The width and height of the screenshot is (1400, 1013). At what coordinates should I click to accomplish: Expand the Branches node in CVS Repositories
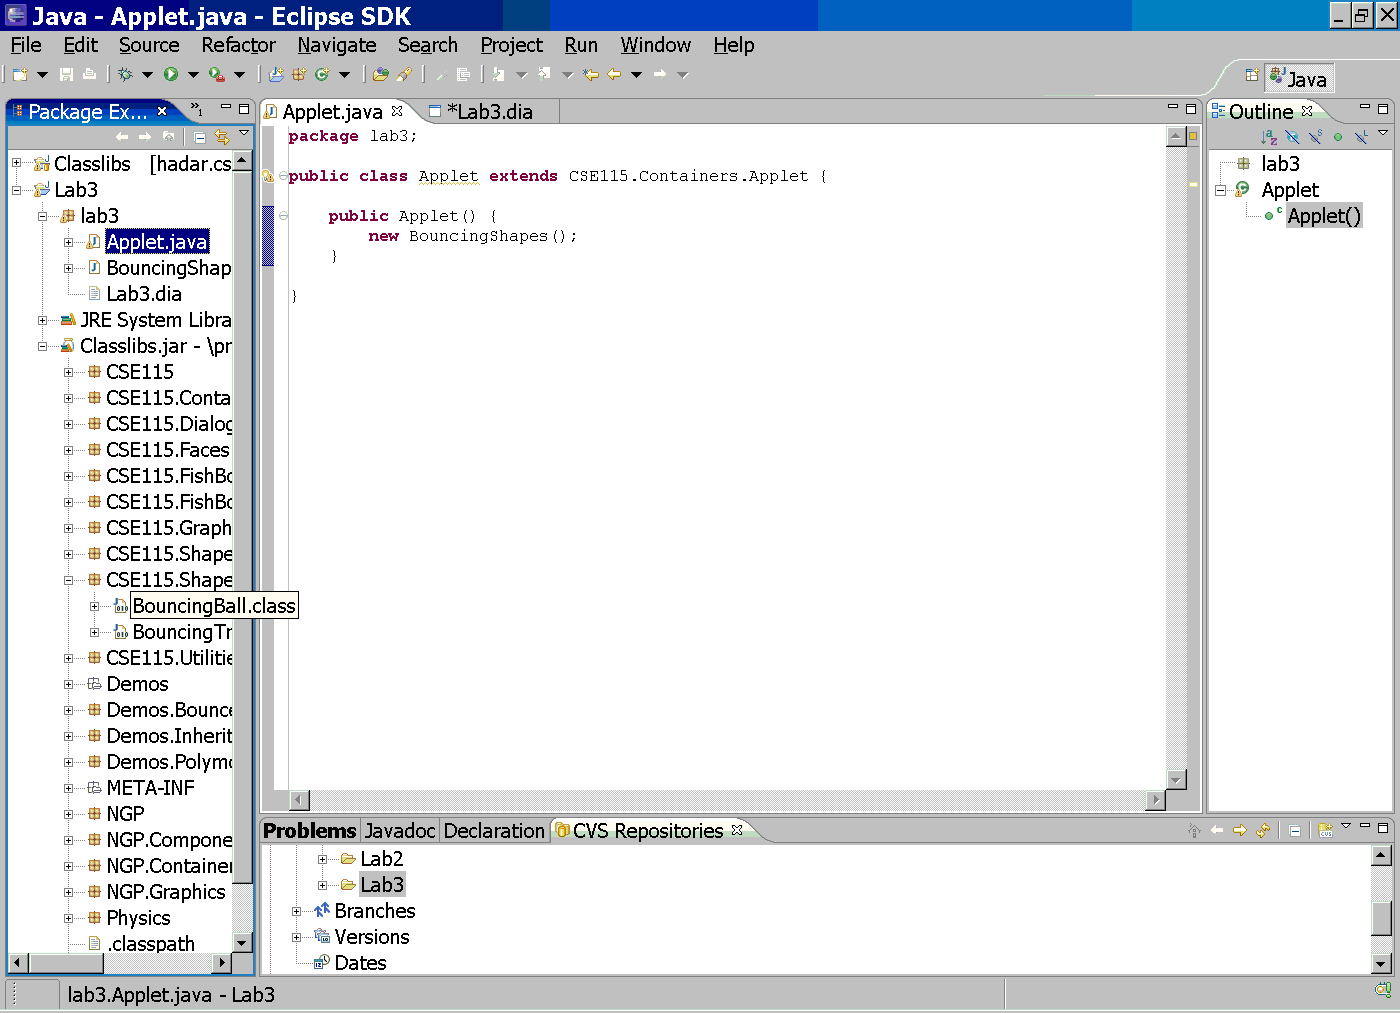click(296, 911)
